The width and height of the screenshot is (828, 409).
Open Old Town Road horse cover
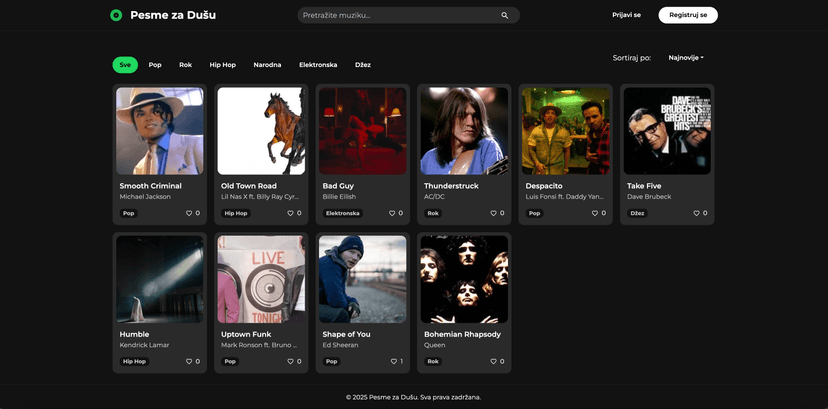click(x=261, y=131)
